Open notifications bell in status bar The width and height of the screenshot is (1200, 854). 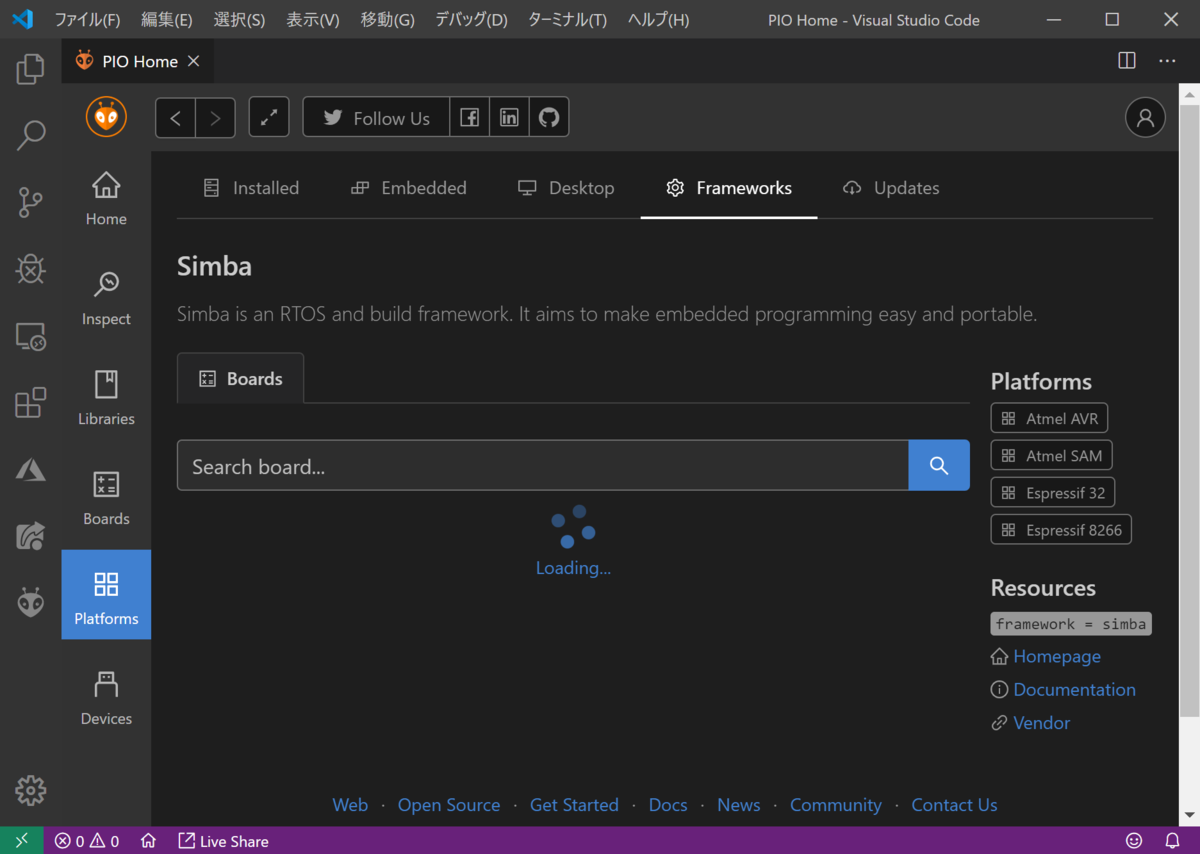point(1172,841)
